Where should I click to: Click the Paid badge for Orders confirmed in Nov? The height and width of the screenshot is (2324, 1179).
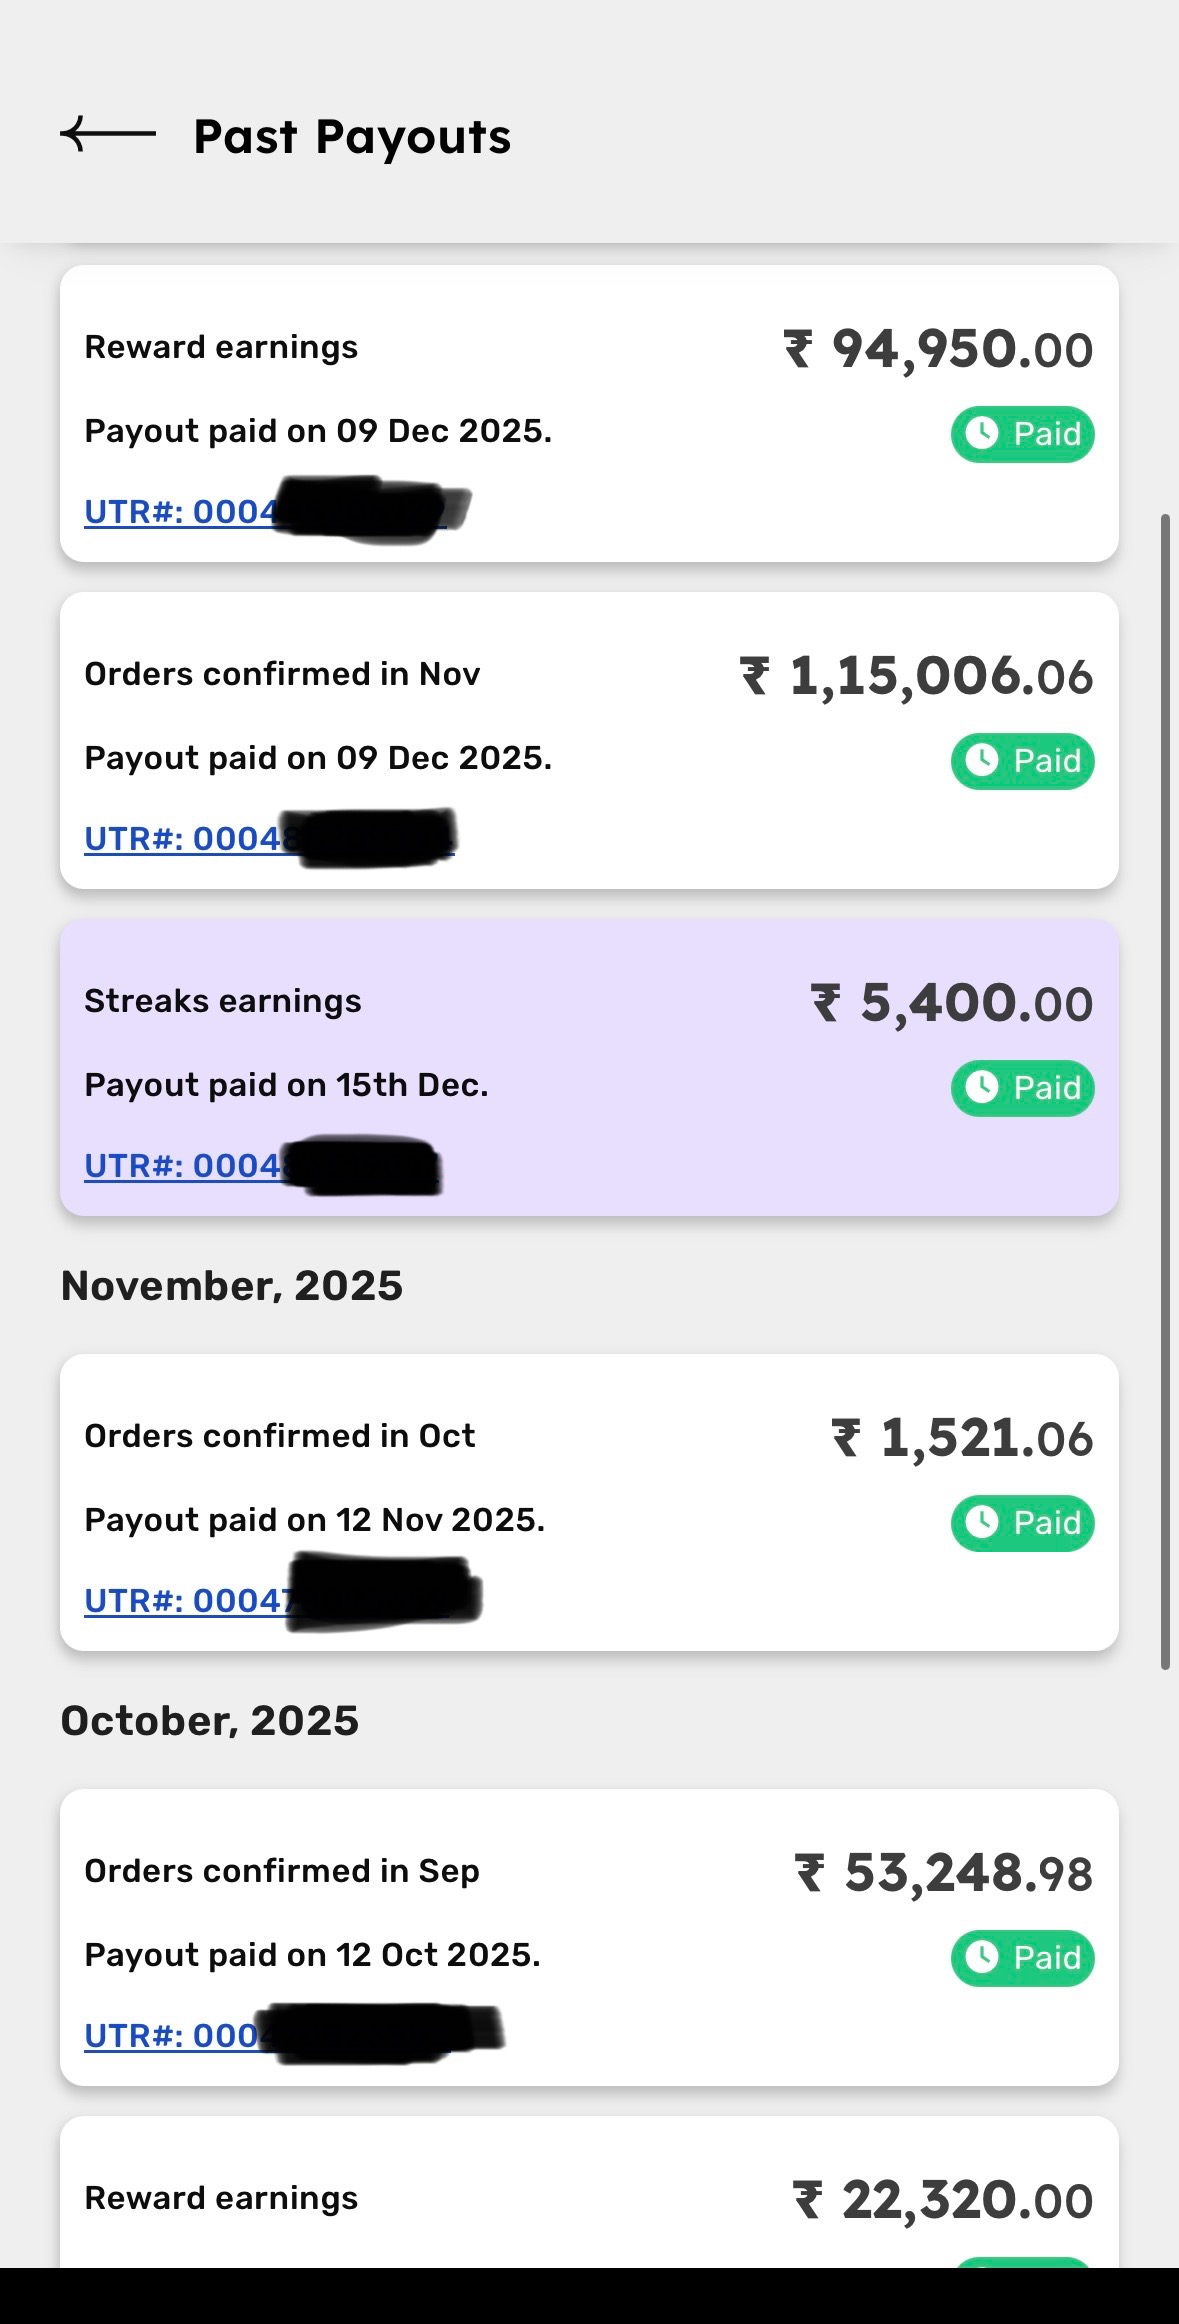(1022, 761)
